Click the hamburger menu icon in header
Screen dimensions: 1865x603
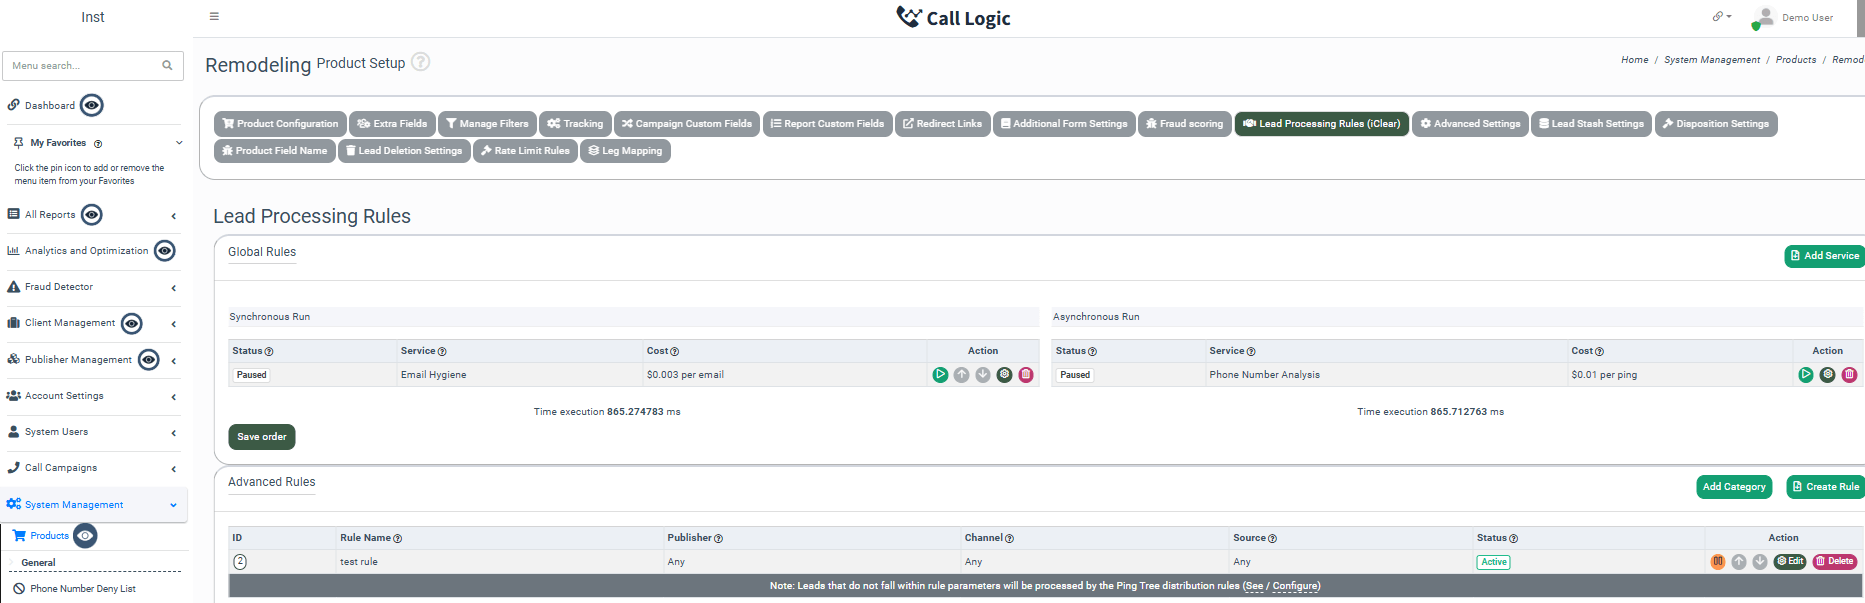(x=214, y=17)
